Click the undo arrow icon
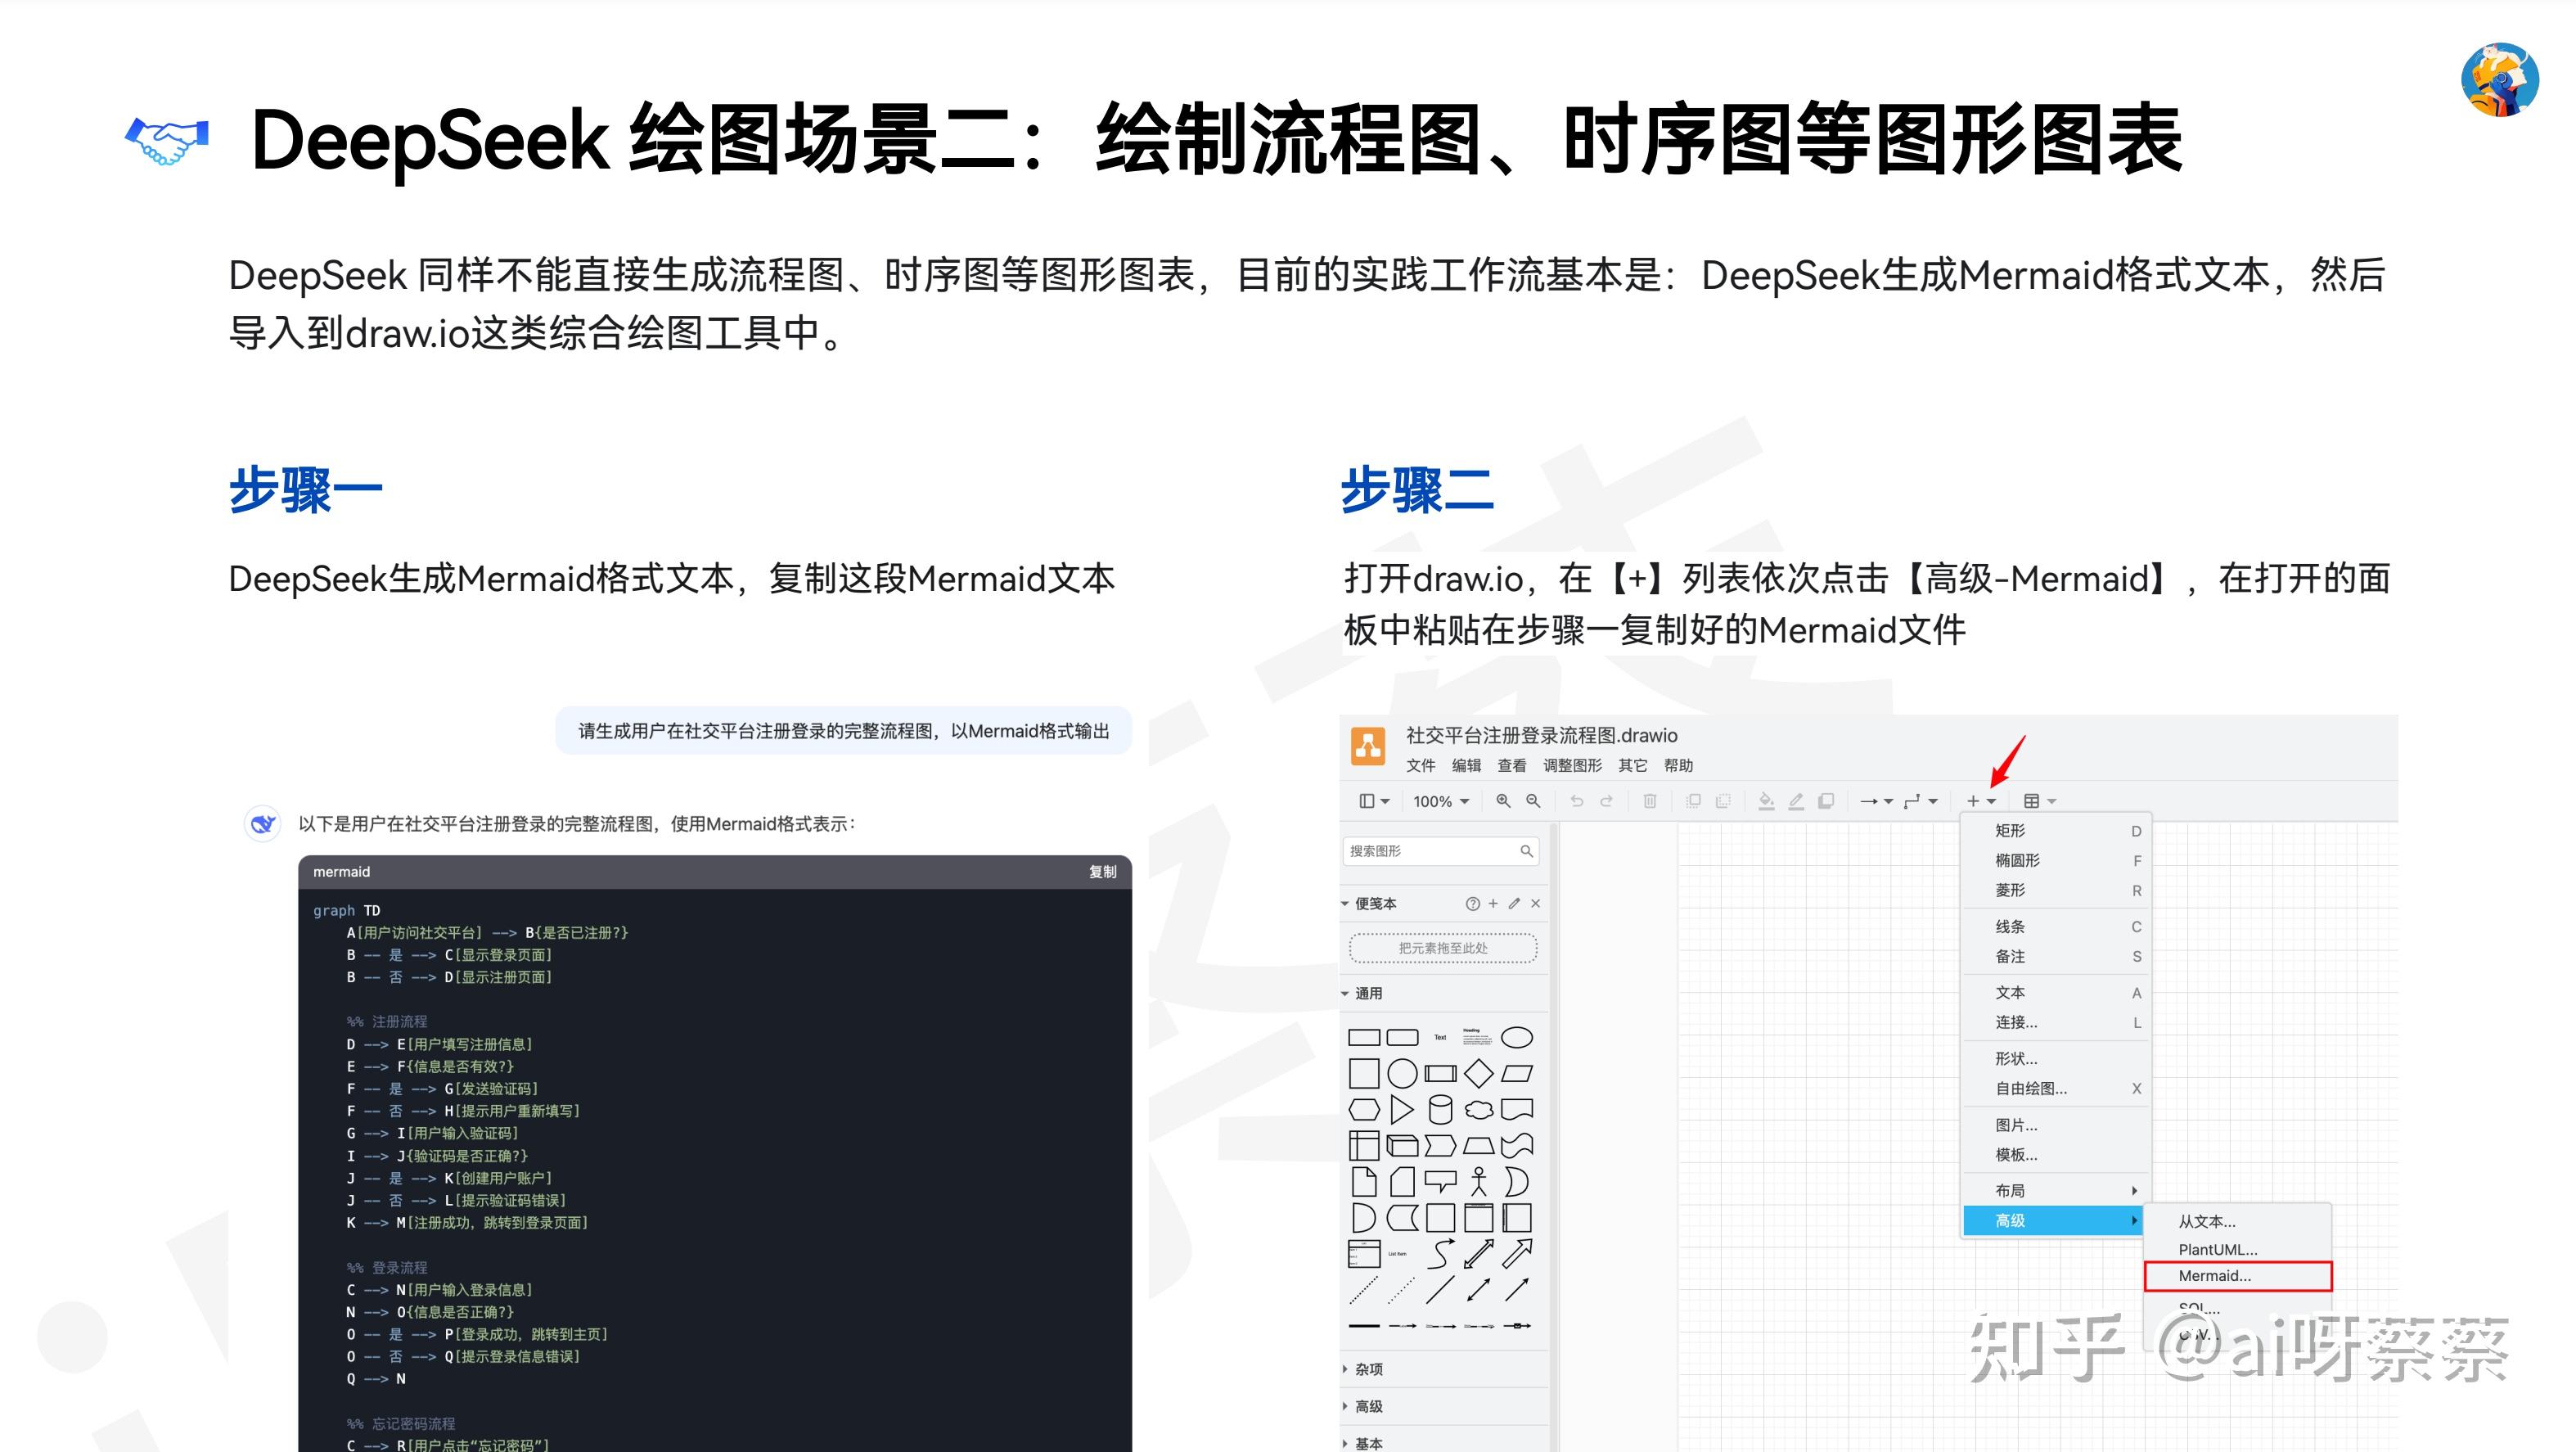This screenshot has height=1452, width=2576. point(1577,802)
